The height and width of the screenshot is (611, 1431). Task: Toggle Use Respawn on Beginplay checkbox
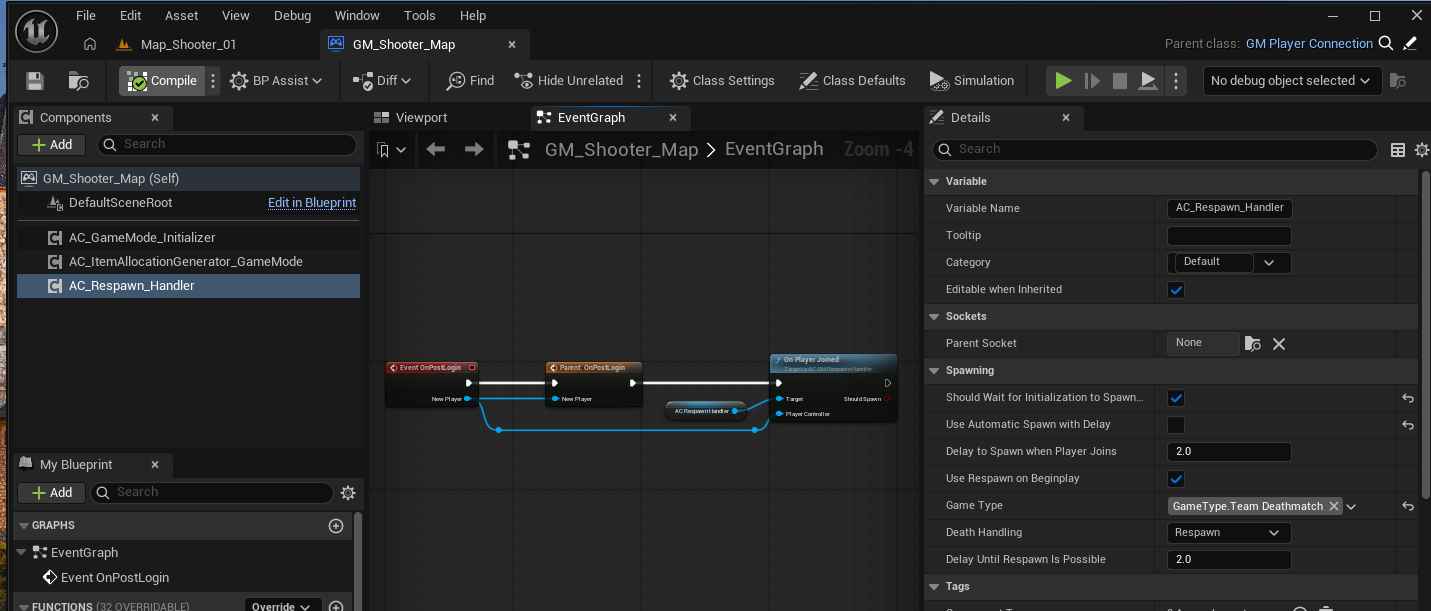[1176, 479]
